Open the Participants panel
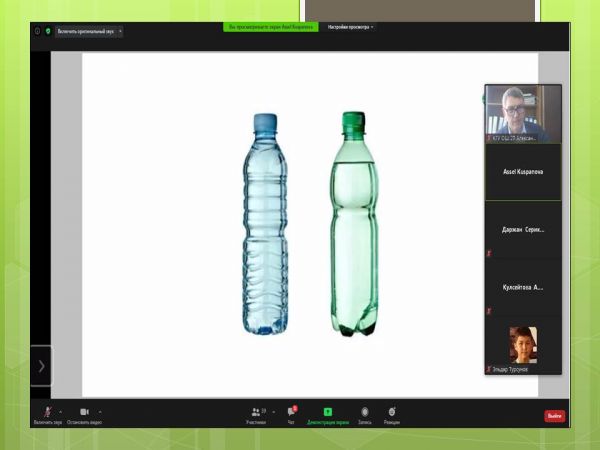 [256, 412]
